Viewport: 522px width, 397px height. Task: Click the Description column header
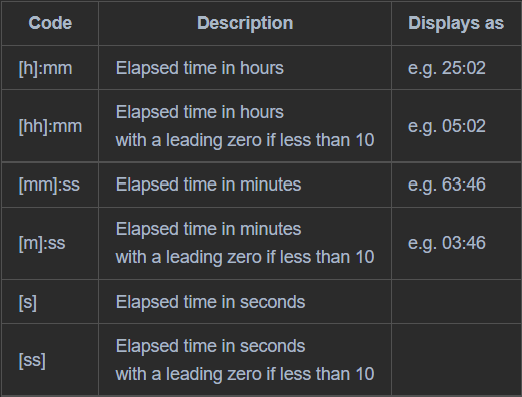click(245, 23)
